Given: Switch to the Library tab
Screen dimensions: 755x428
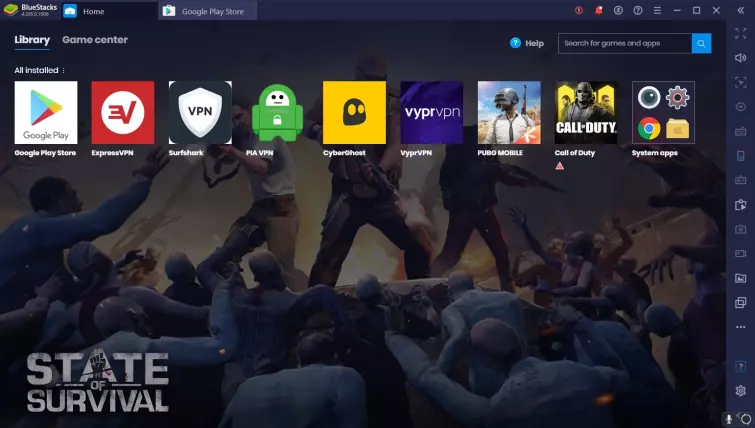Looking at the screenshot, I should pyautogui.click(x=32, y=40).
